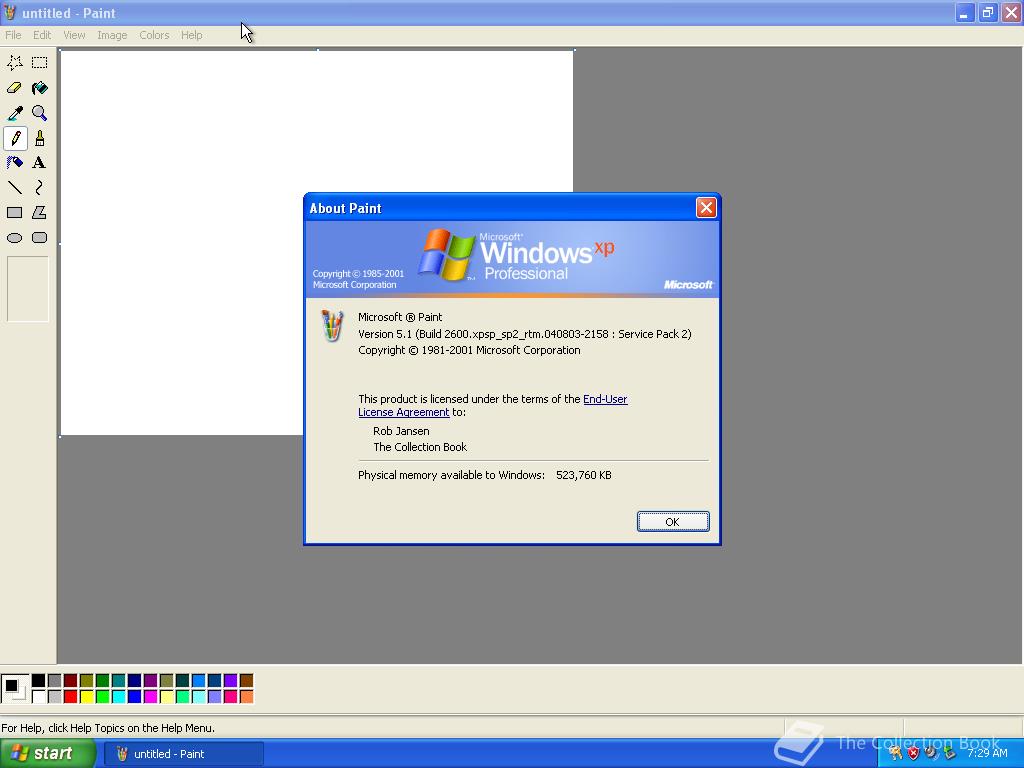Open the Colors menu

pos(154,35)
